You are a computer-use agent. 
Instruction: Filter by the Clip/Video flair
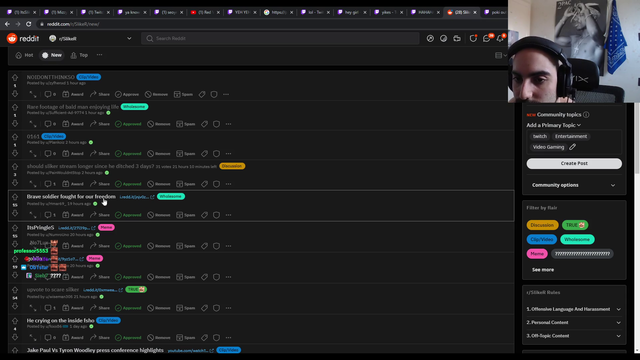[x=542, y=239]
